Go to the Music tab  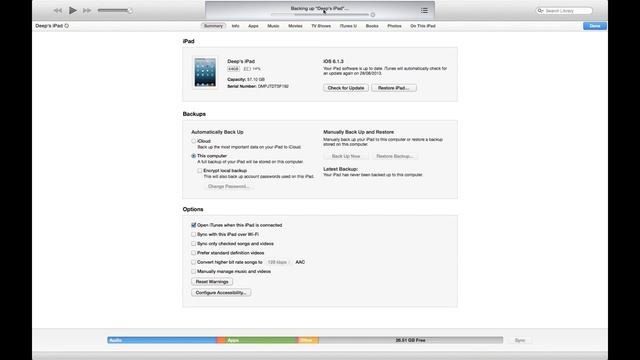pyautogui.click(x=273, y=26)
